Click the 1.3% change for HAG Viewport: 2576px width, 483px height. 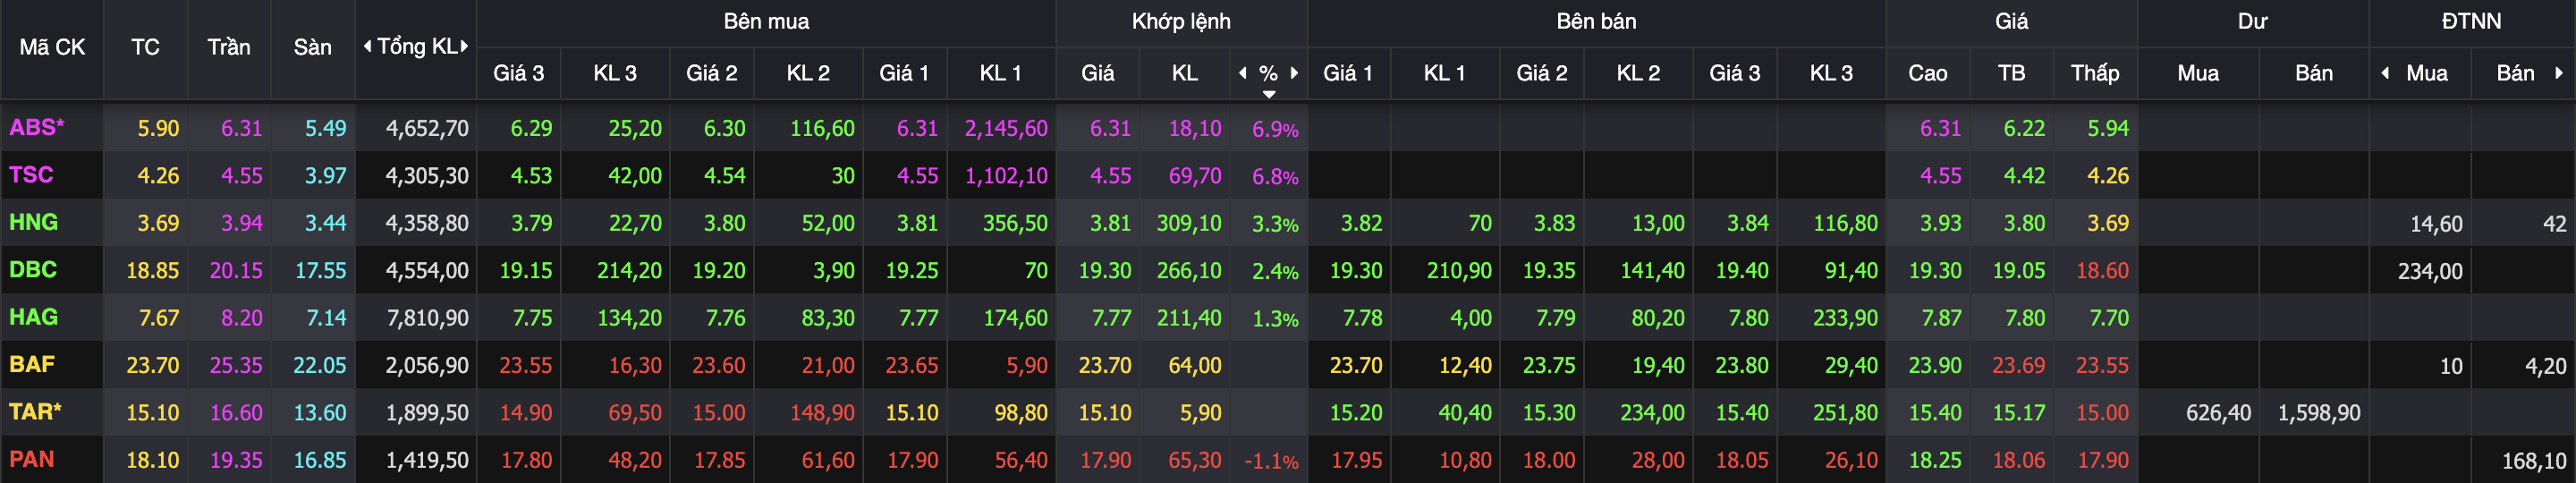pyautogui.click(x=1275, y=319)
